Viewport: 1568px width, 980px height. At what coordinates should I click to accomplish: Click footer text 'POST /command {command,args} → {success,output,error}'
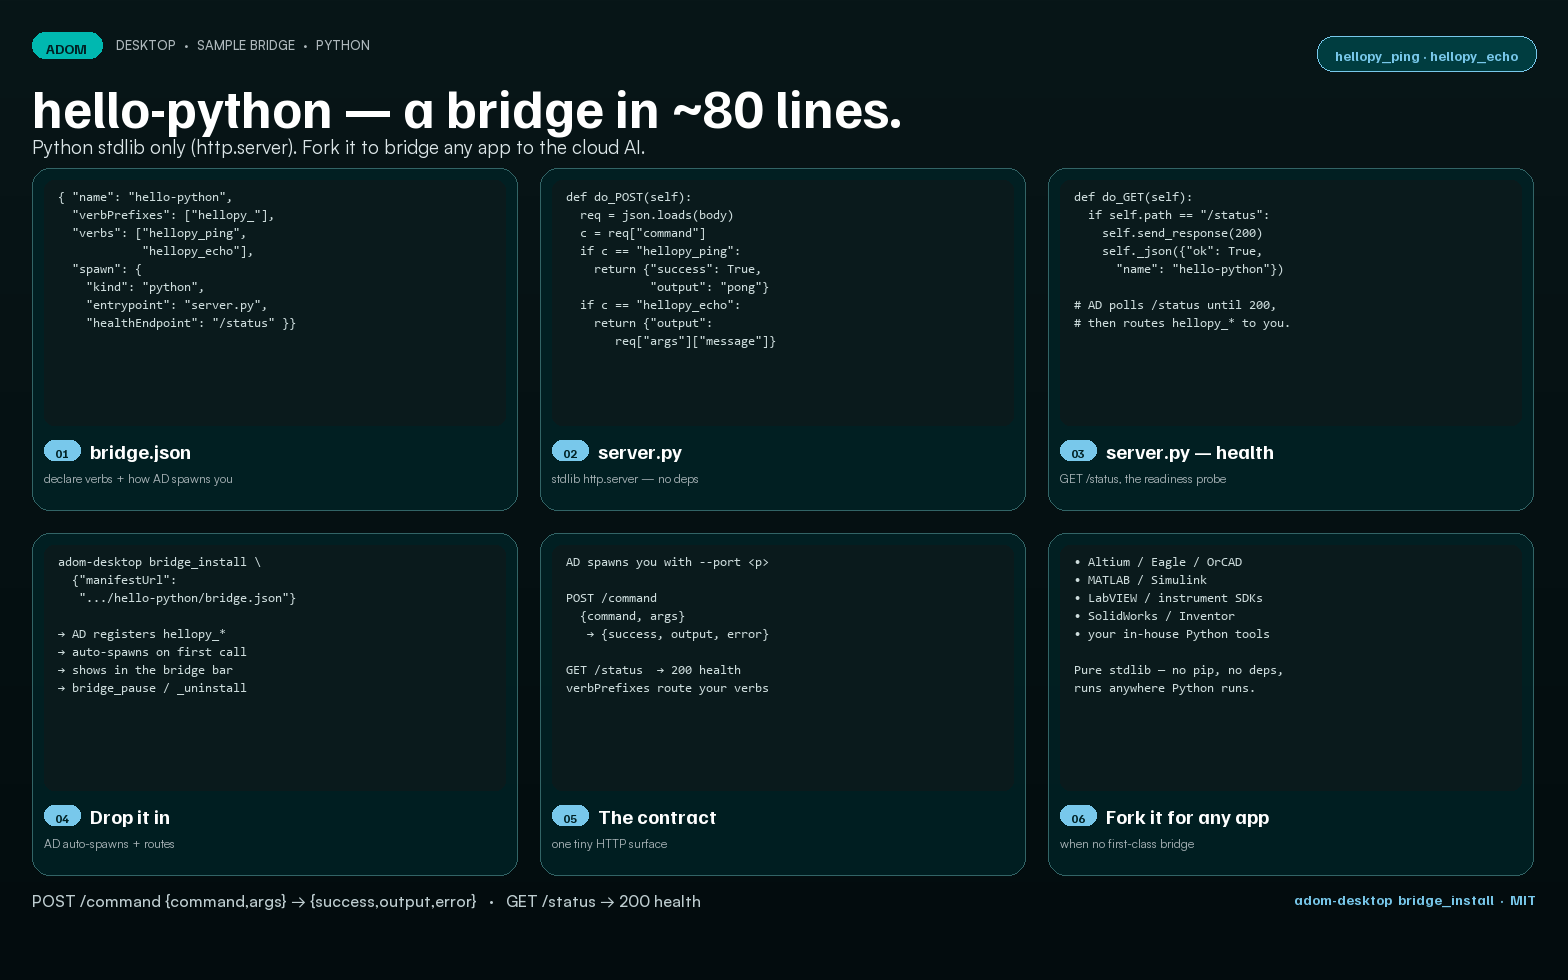click(x=254, y=902)
